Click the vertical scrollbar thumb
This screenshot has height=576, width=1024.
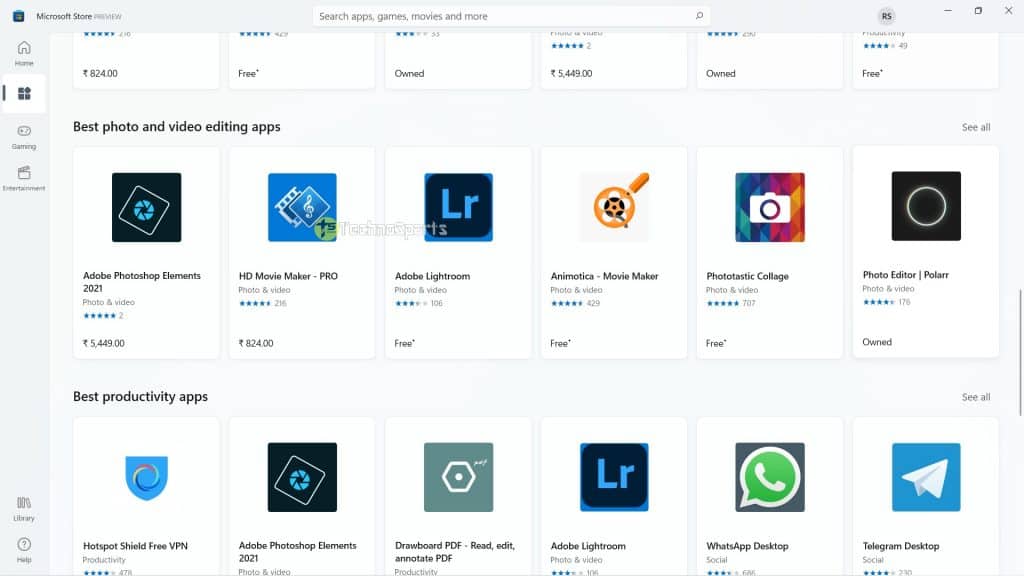point(1020,353)
